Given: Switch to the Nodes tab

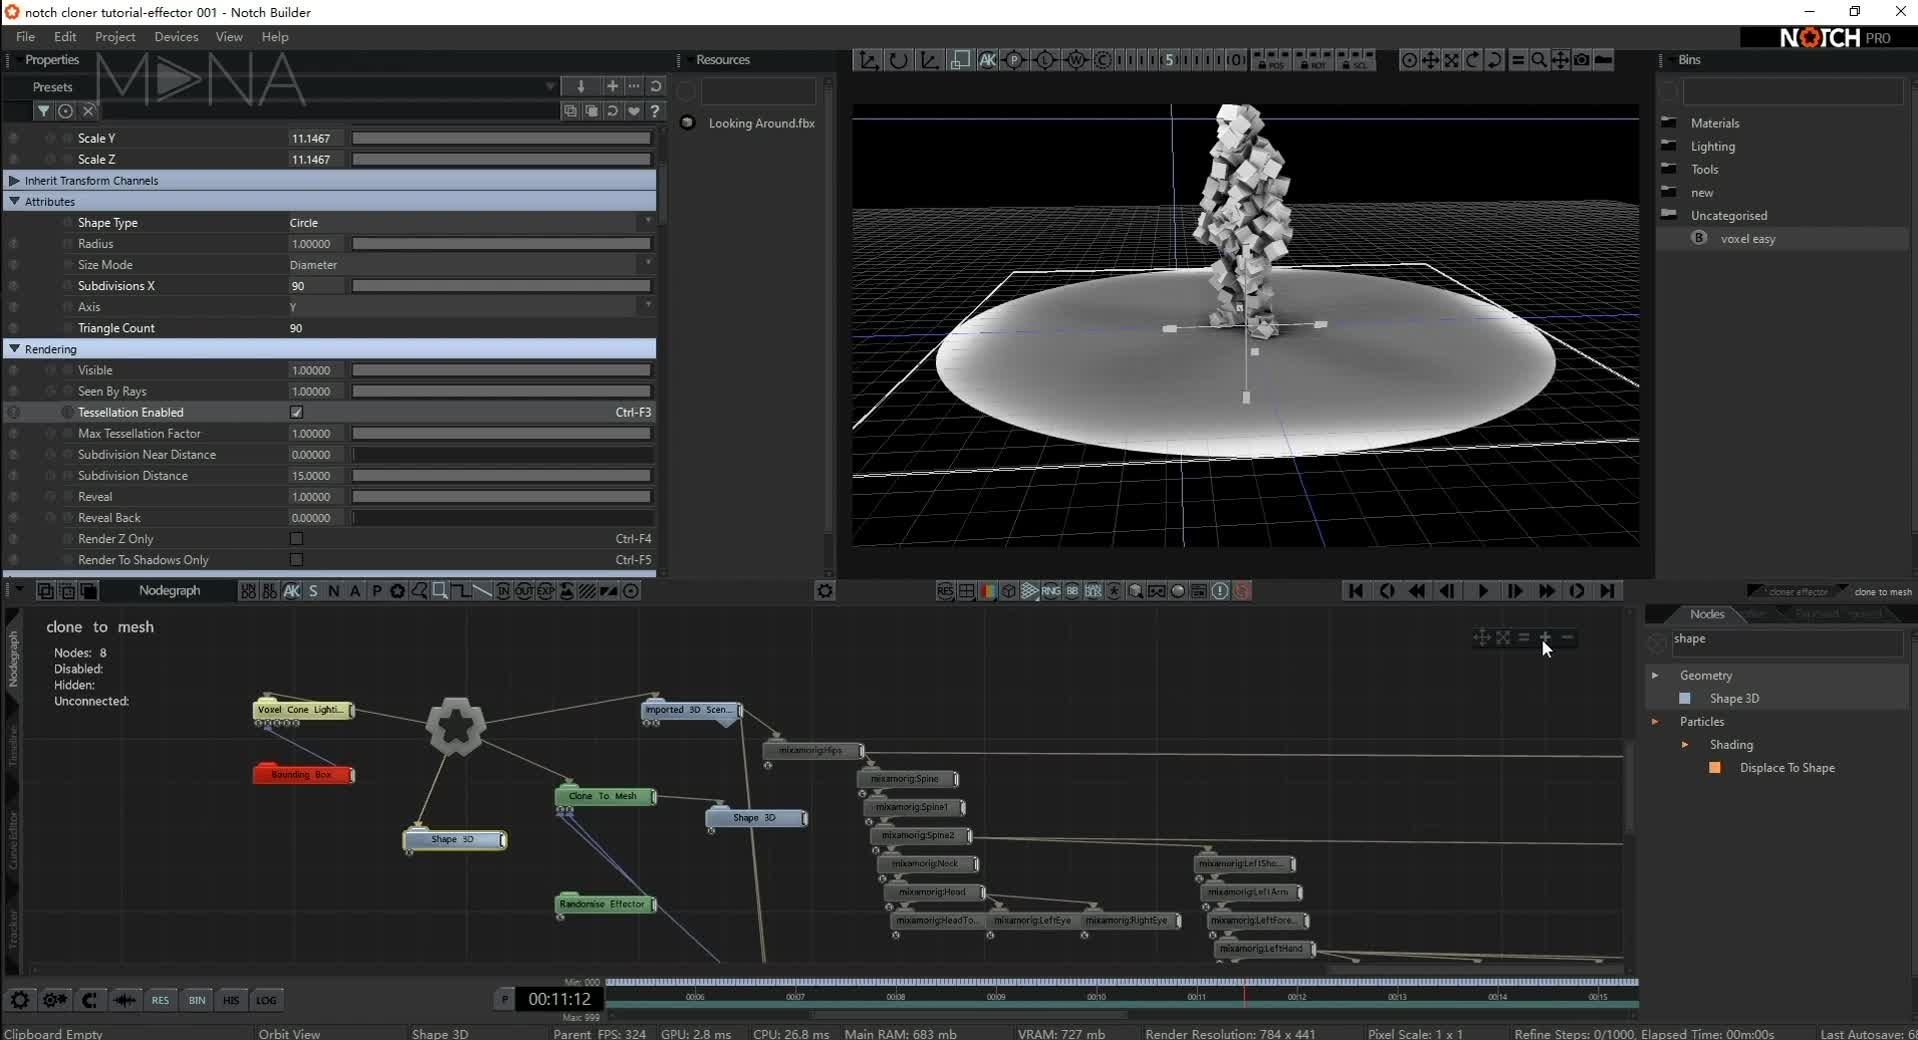Looking at the screenshot, I should (1707, 614).
